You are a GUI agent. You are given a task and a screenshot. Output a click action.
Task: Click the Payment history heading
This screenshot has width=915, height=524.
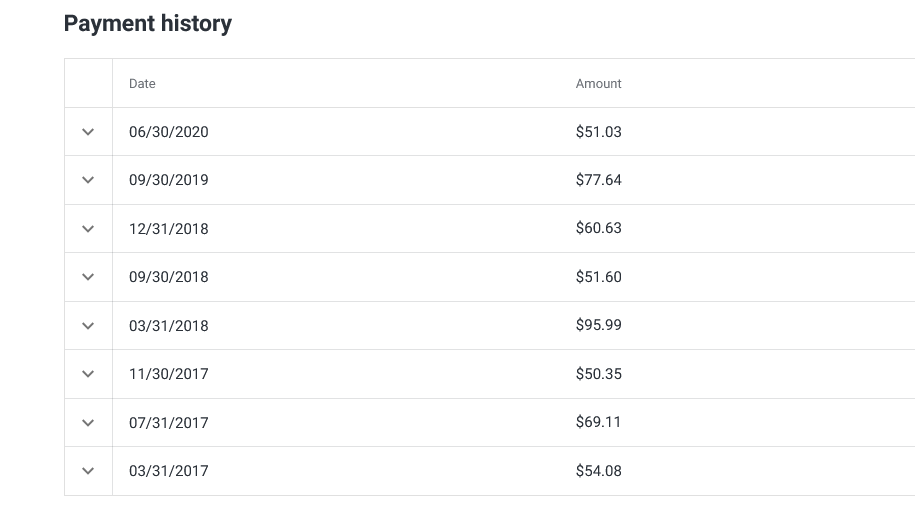(x=147, y=24)
